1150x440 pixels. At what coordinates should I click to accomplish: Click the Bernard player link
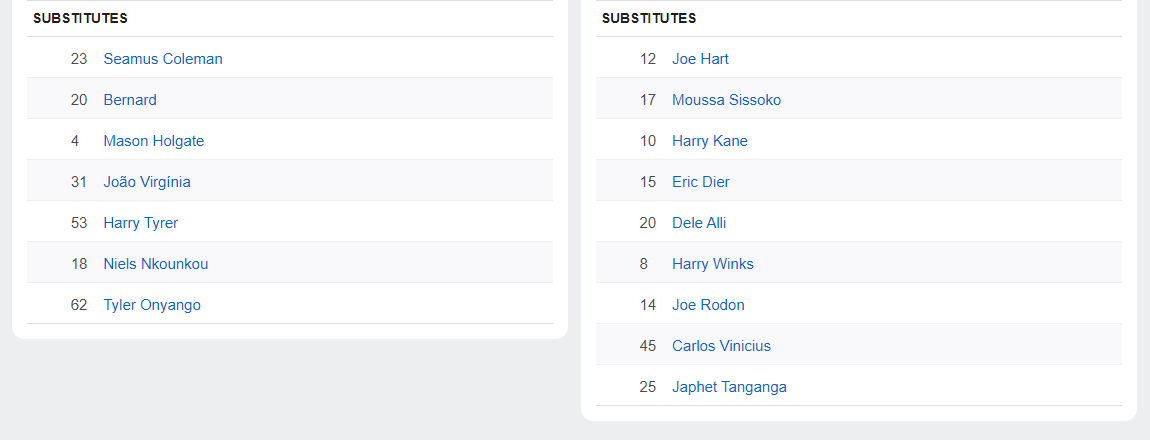click(130, 100)
